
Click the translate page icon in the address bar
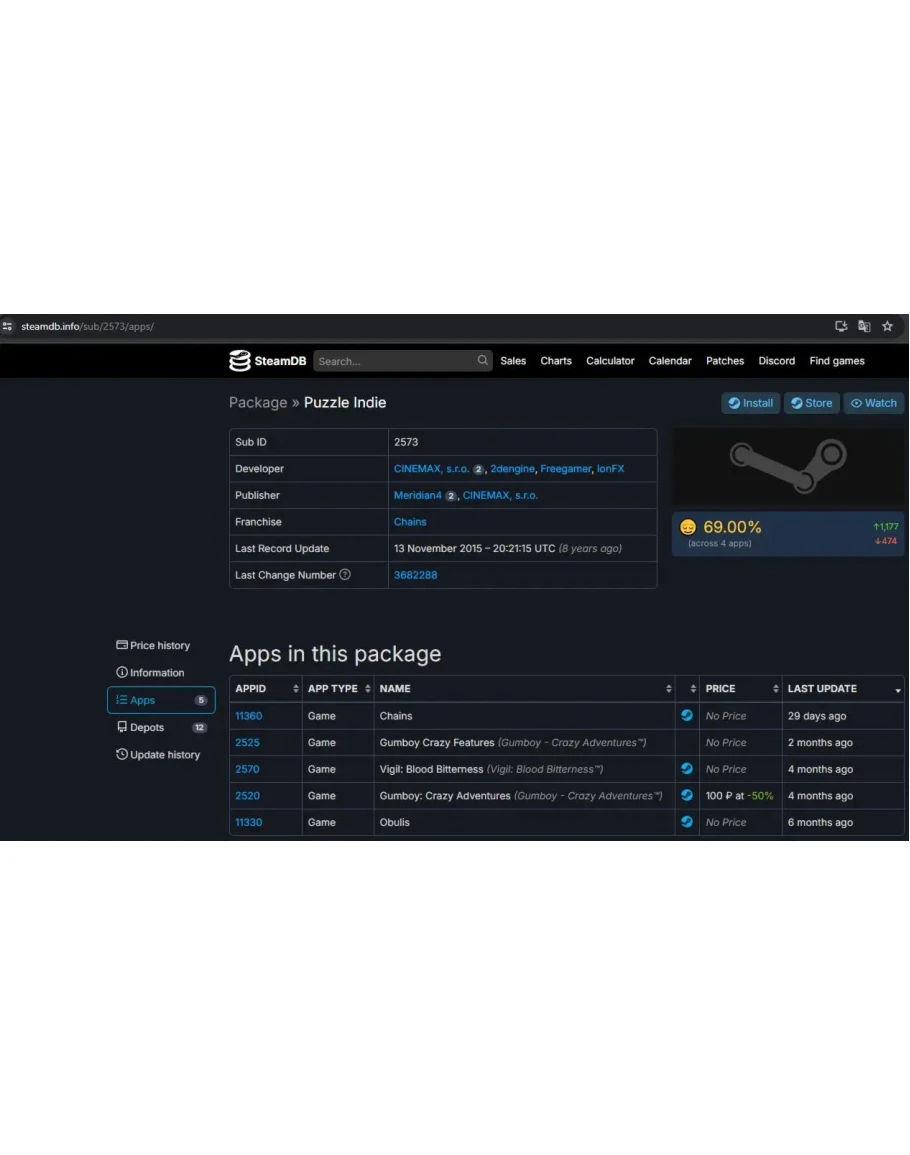coord(864,326)
